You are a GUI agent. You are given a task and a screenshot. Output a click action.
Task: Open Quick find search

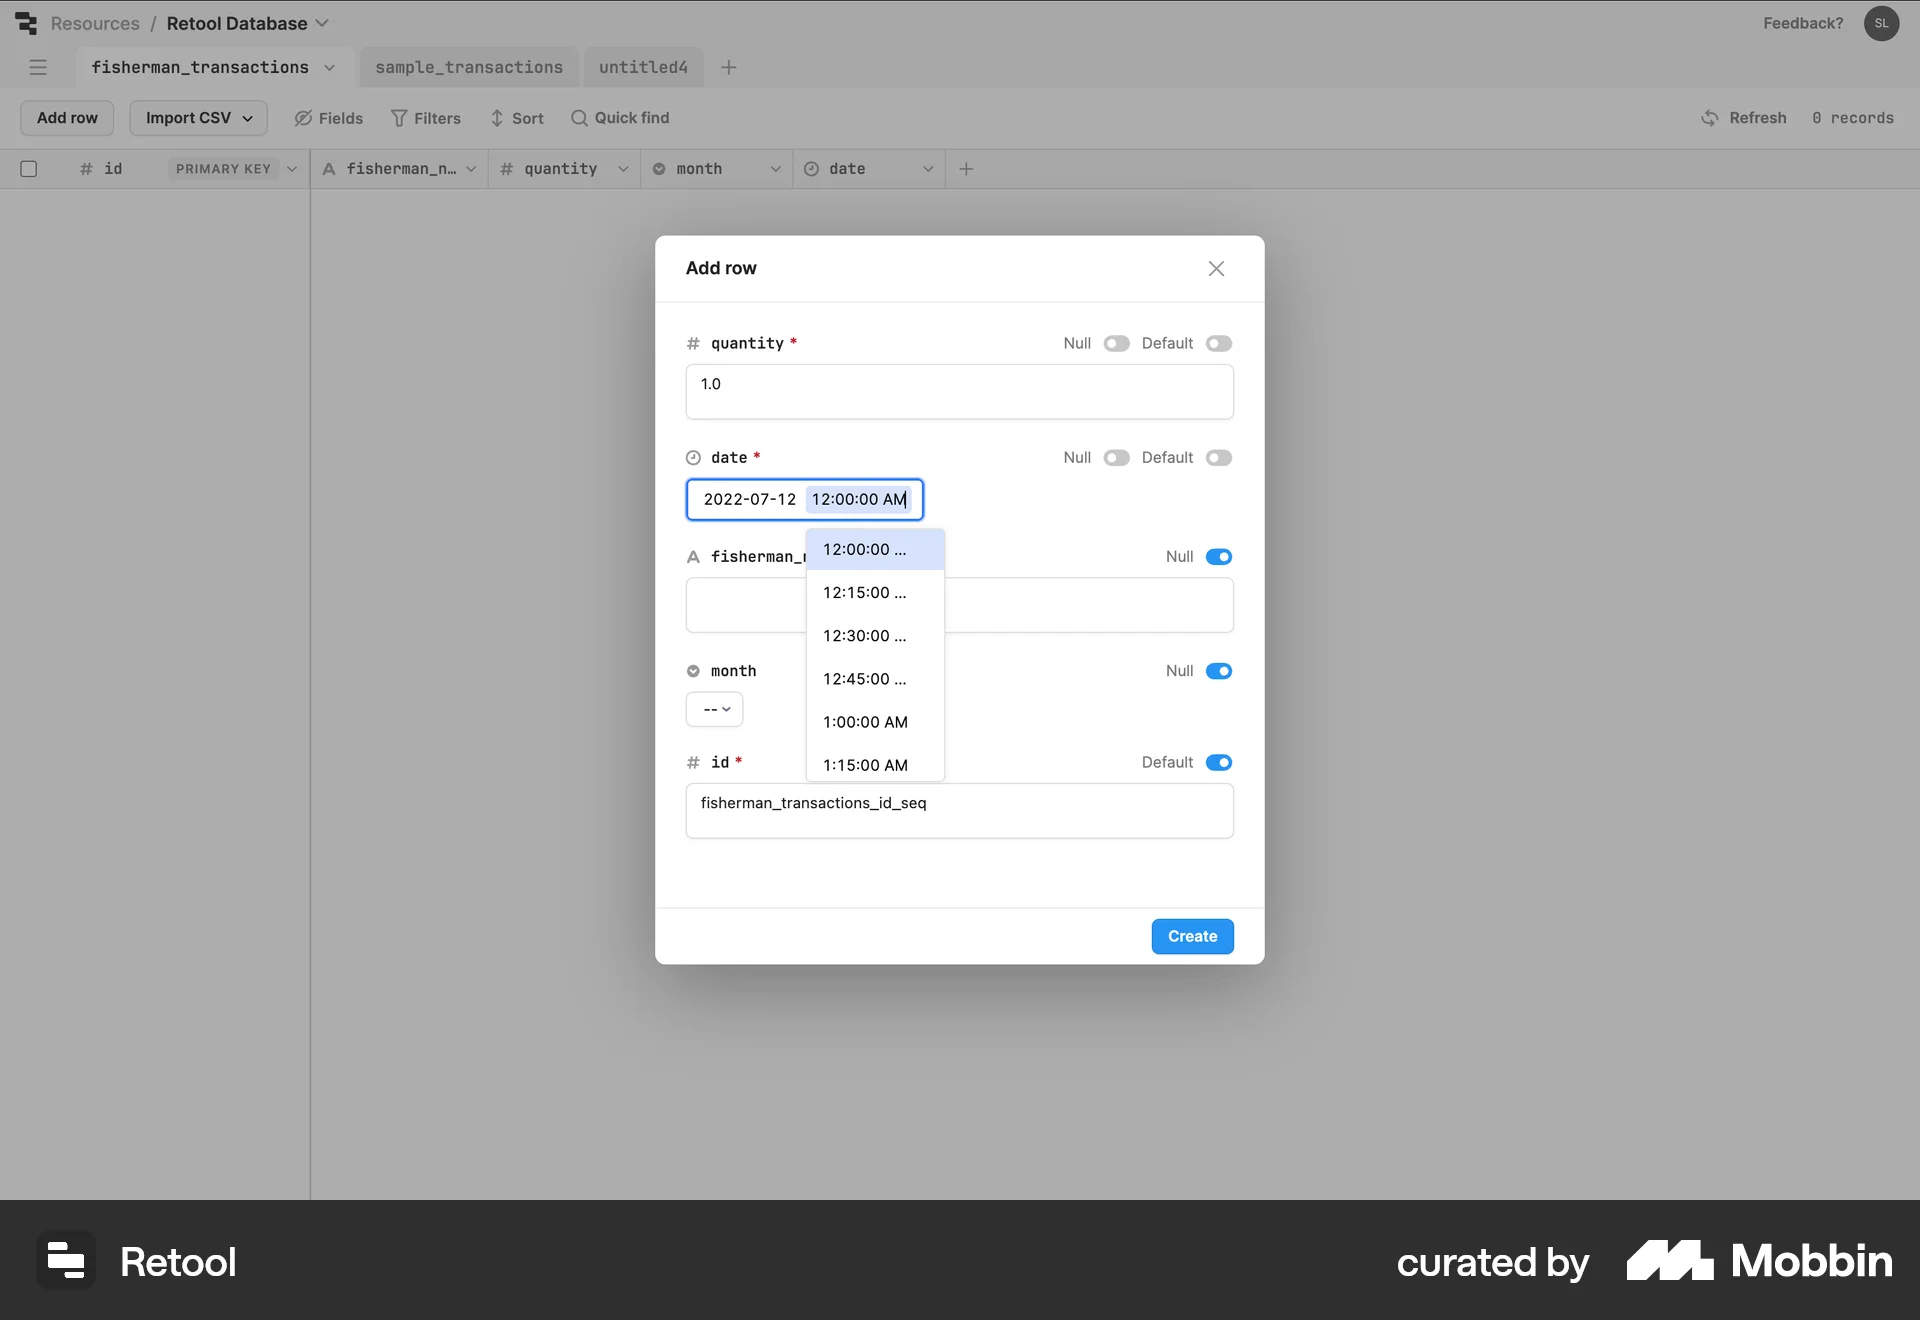click(x=620, y=118)
